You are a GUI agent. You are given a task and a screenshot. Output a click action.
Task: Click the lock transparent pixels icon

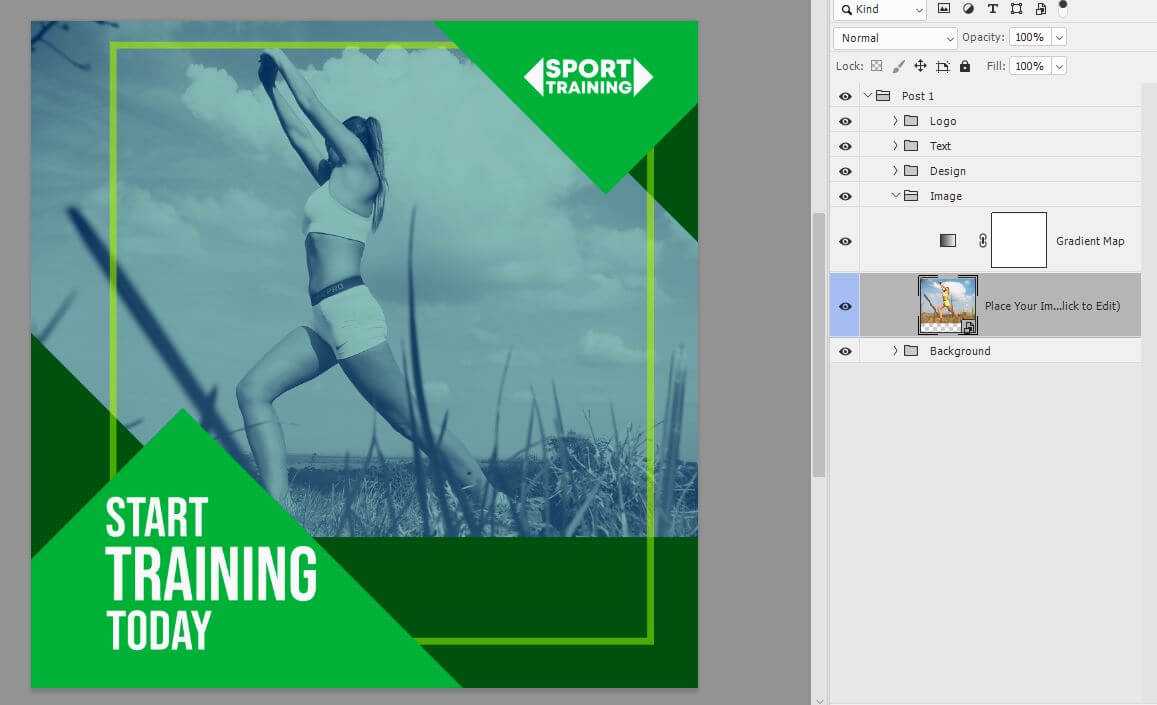876,66
